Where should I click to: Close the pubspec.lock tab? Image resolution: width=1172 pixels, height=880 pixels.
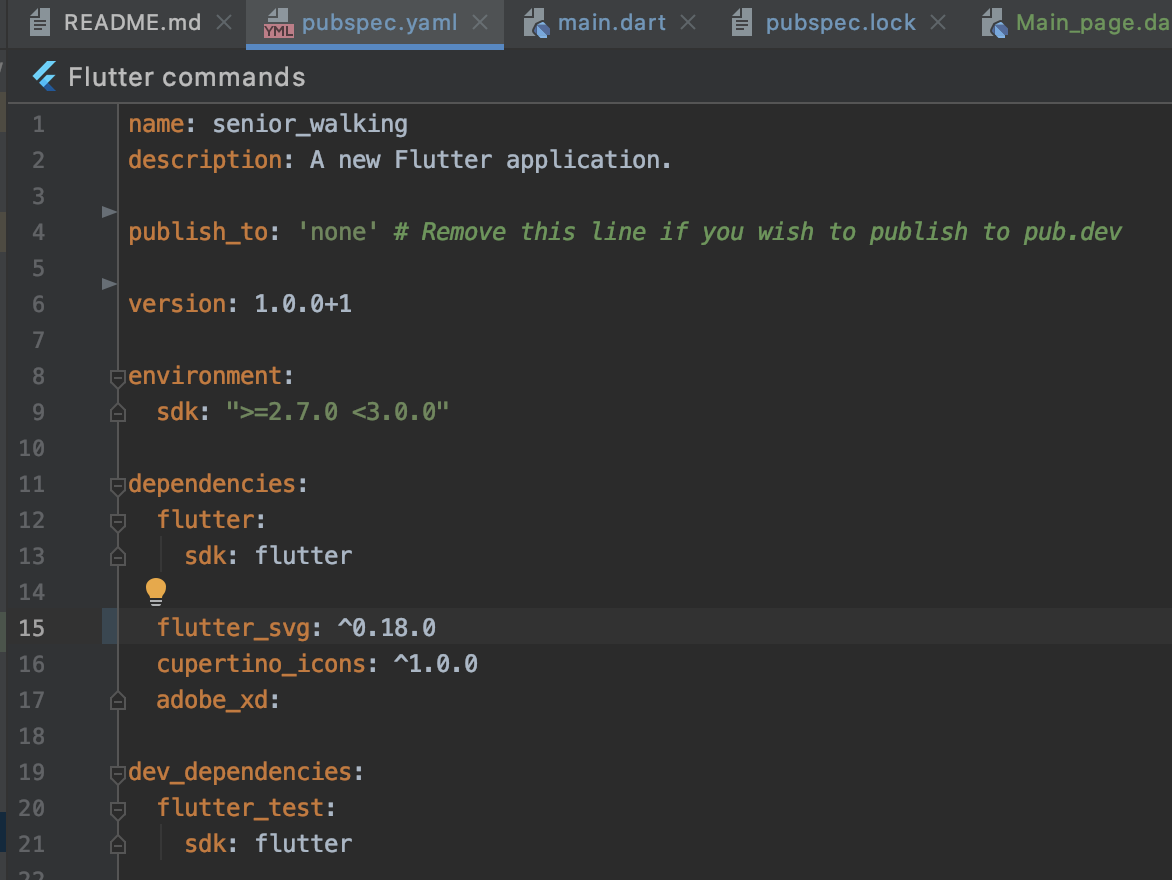coord(937,23)
